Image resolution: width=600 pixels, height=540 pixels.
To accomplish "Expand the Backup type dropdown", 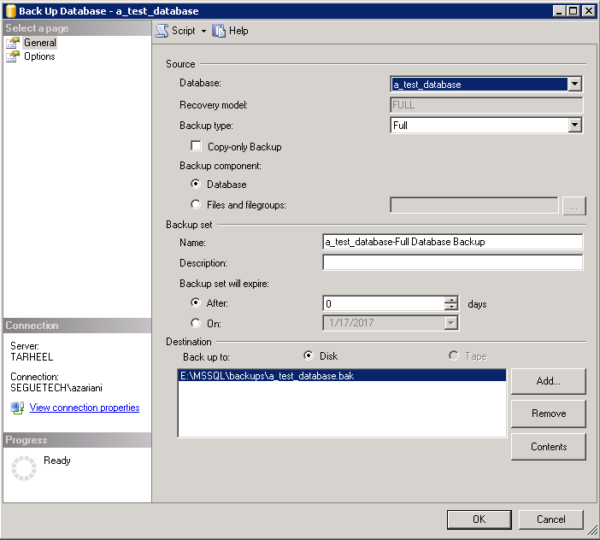I will (574, 126).
